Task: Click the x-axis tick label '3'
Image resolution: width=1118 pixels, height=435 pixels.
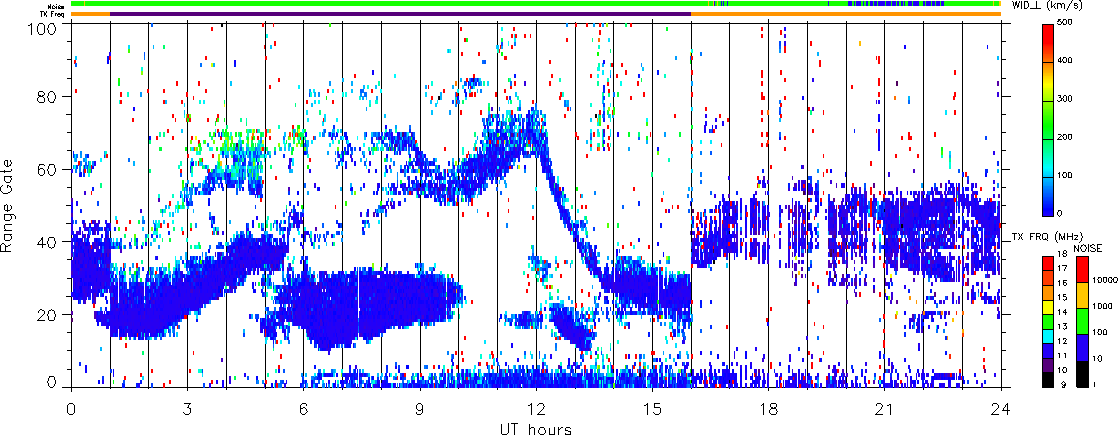Action: tap(188, 409)
